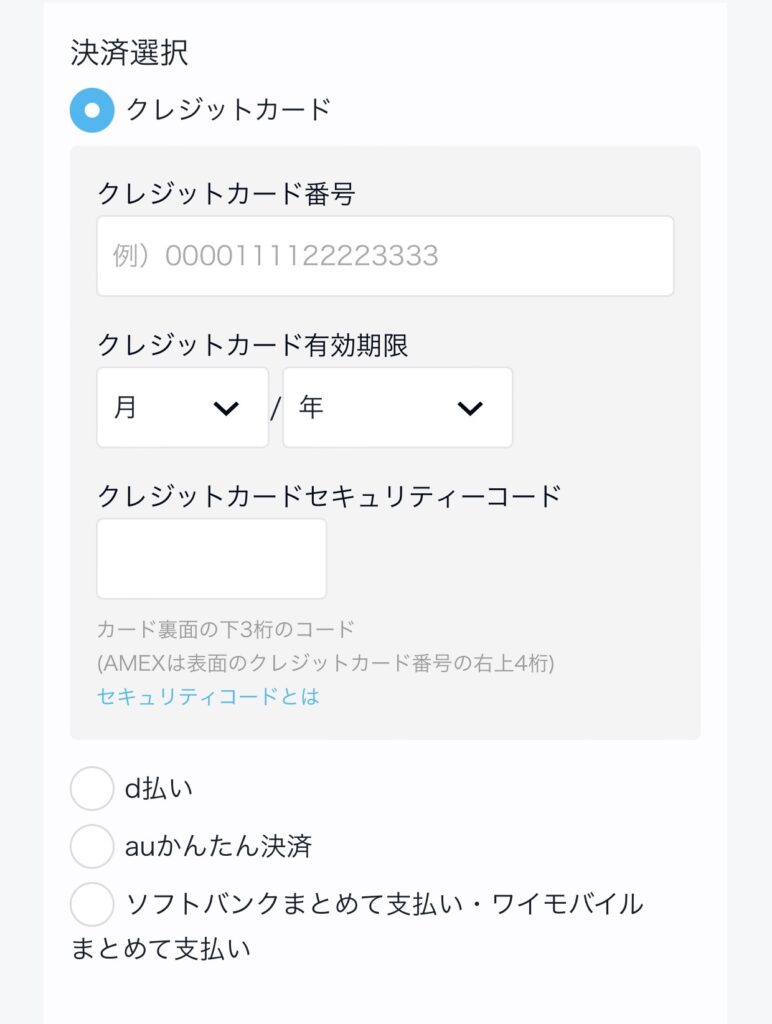Click the chevron arrow in 年 dropdown
Image resolution: width=772 pixels, height=1024 pixels.
tap(470, 408)
